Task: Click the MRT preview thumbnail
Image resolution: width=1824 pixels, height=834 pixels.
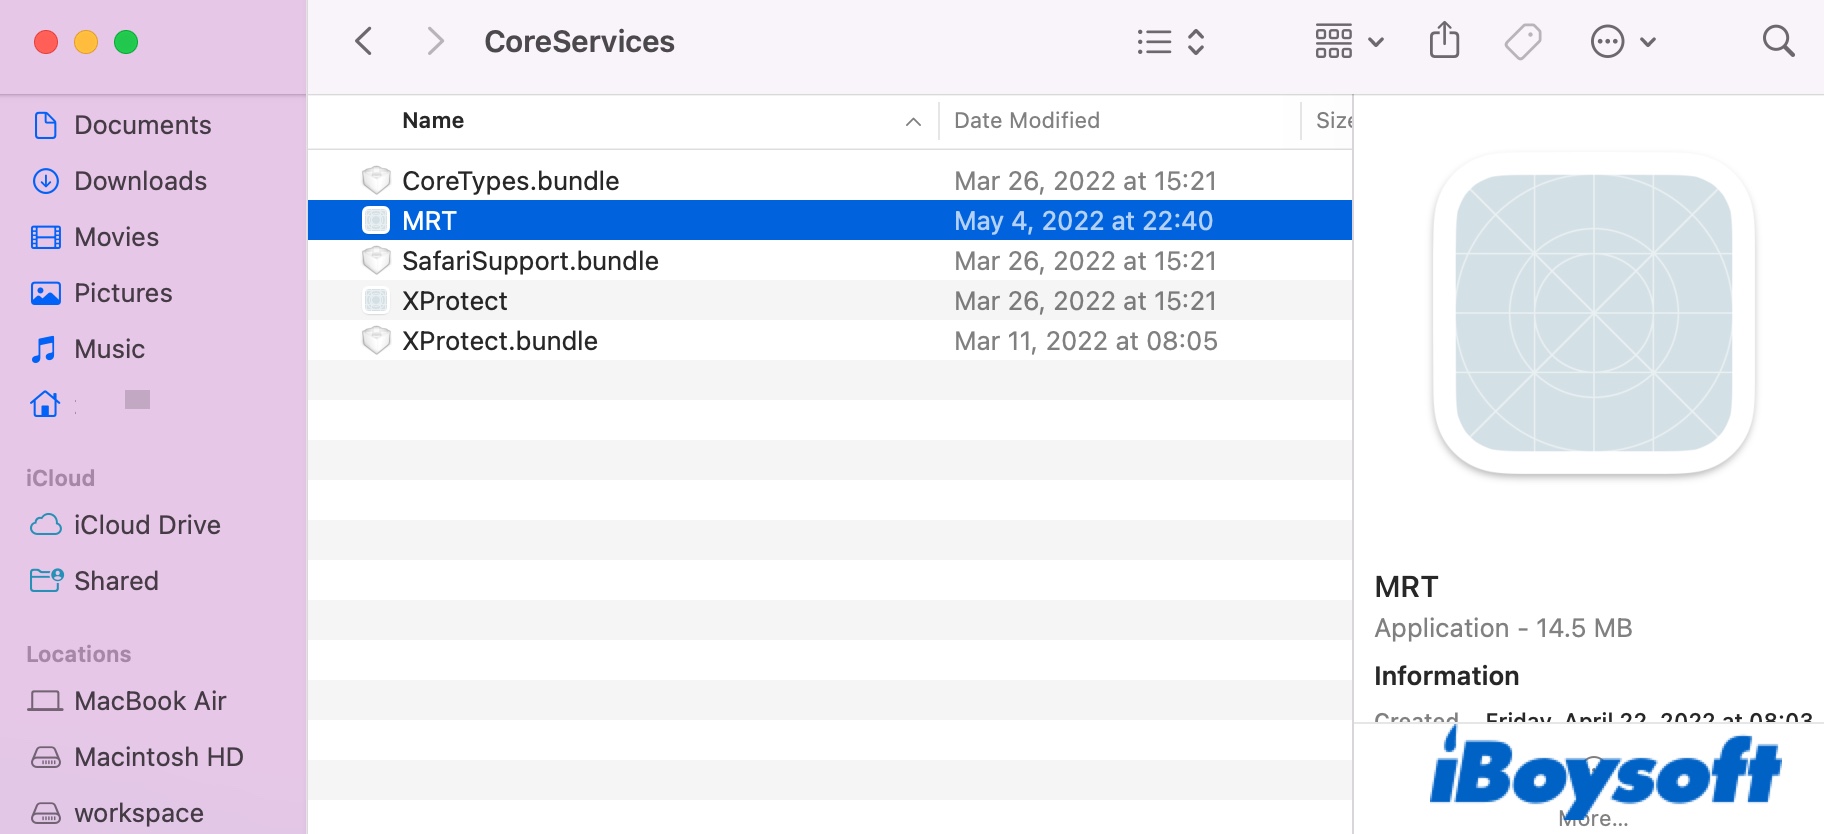Action: click(x=1593, y=313)
